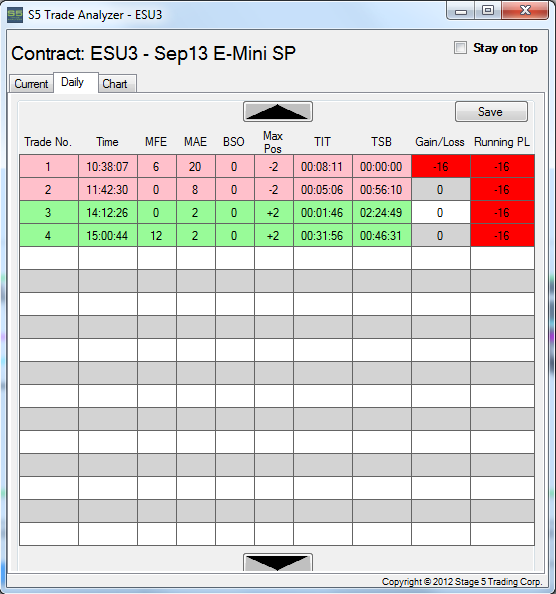Click TIT value 00:01:46
The width and height of the screenshot is (556, 594).
pyautogui.click(x=323, y=213)
